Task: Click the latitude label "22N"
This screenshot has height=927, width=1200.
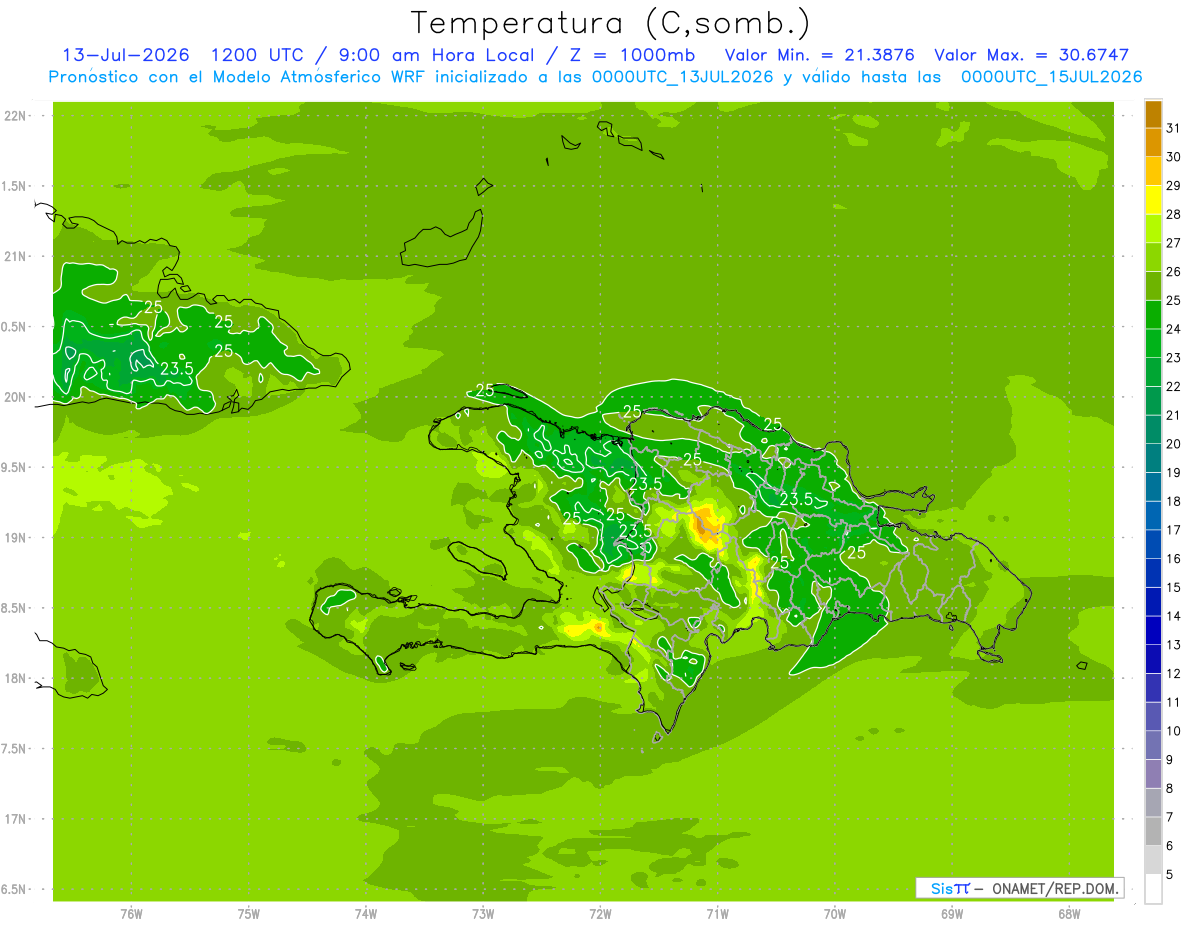Action: coord(15,116)
